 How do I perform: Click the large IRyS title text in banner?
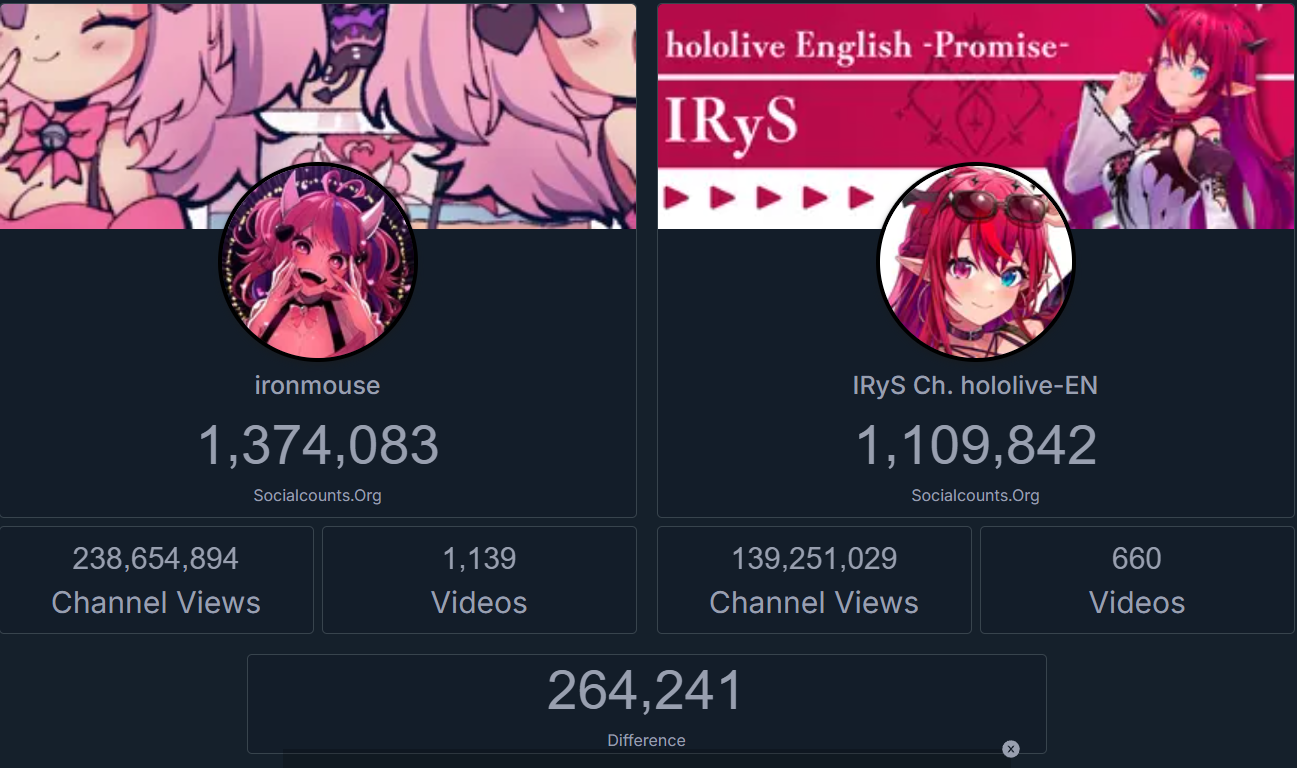(732, 128)
